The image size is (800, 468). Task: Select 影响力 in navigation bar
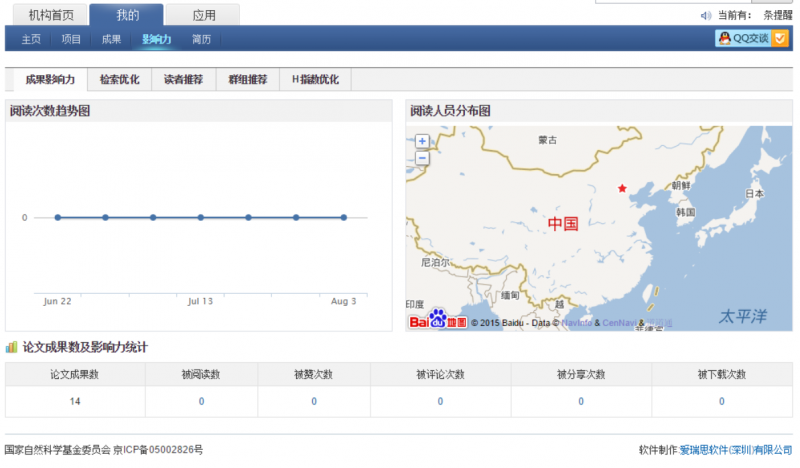point(157,39)
